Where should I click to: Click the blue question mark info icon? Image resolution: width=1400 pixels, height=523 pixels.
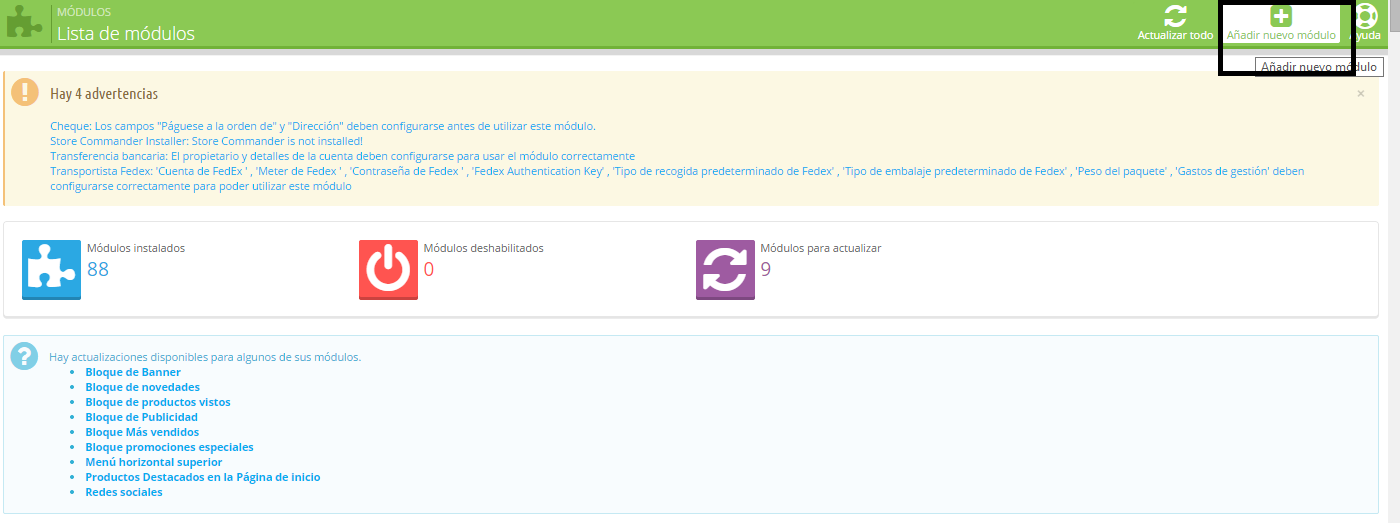25,355
